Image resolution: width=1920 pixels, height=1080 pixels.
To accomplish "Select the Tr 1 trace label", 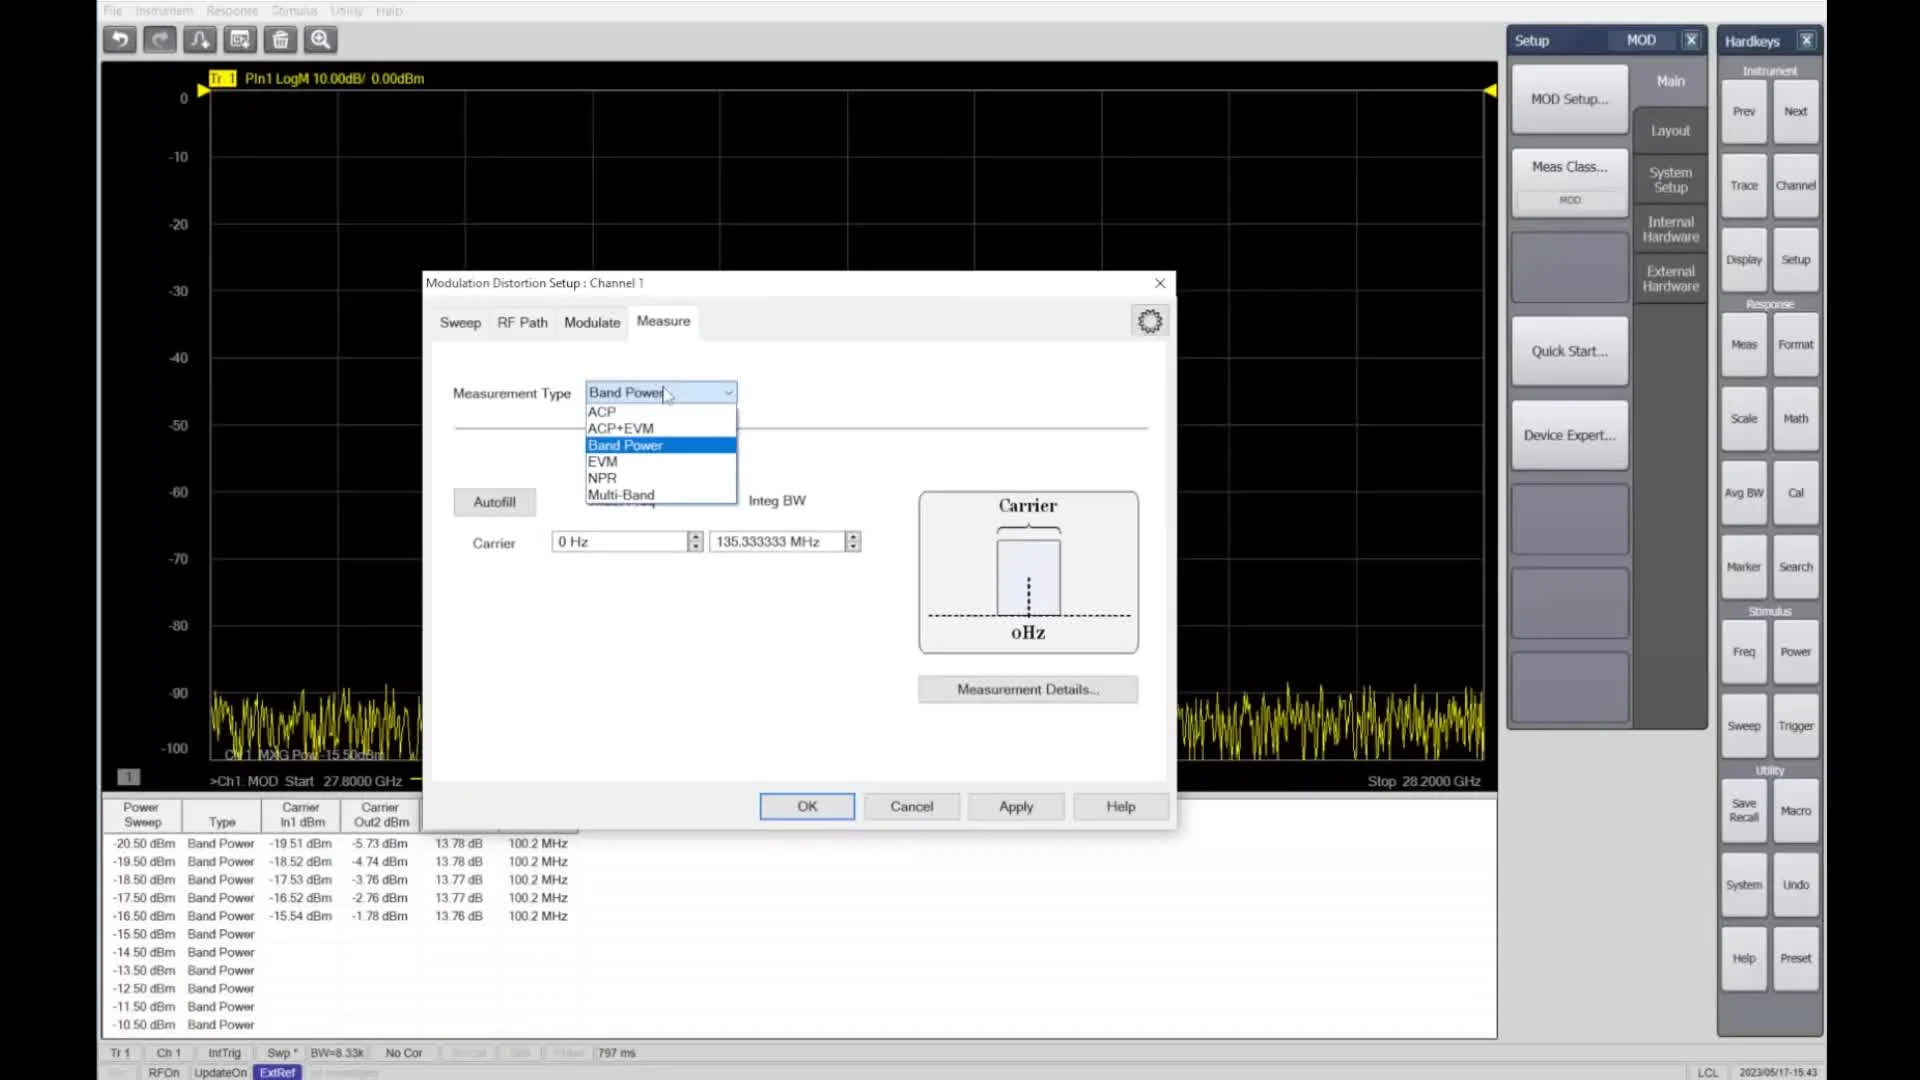I will [x=222, y=78].
